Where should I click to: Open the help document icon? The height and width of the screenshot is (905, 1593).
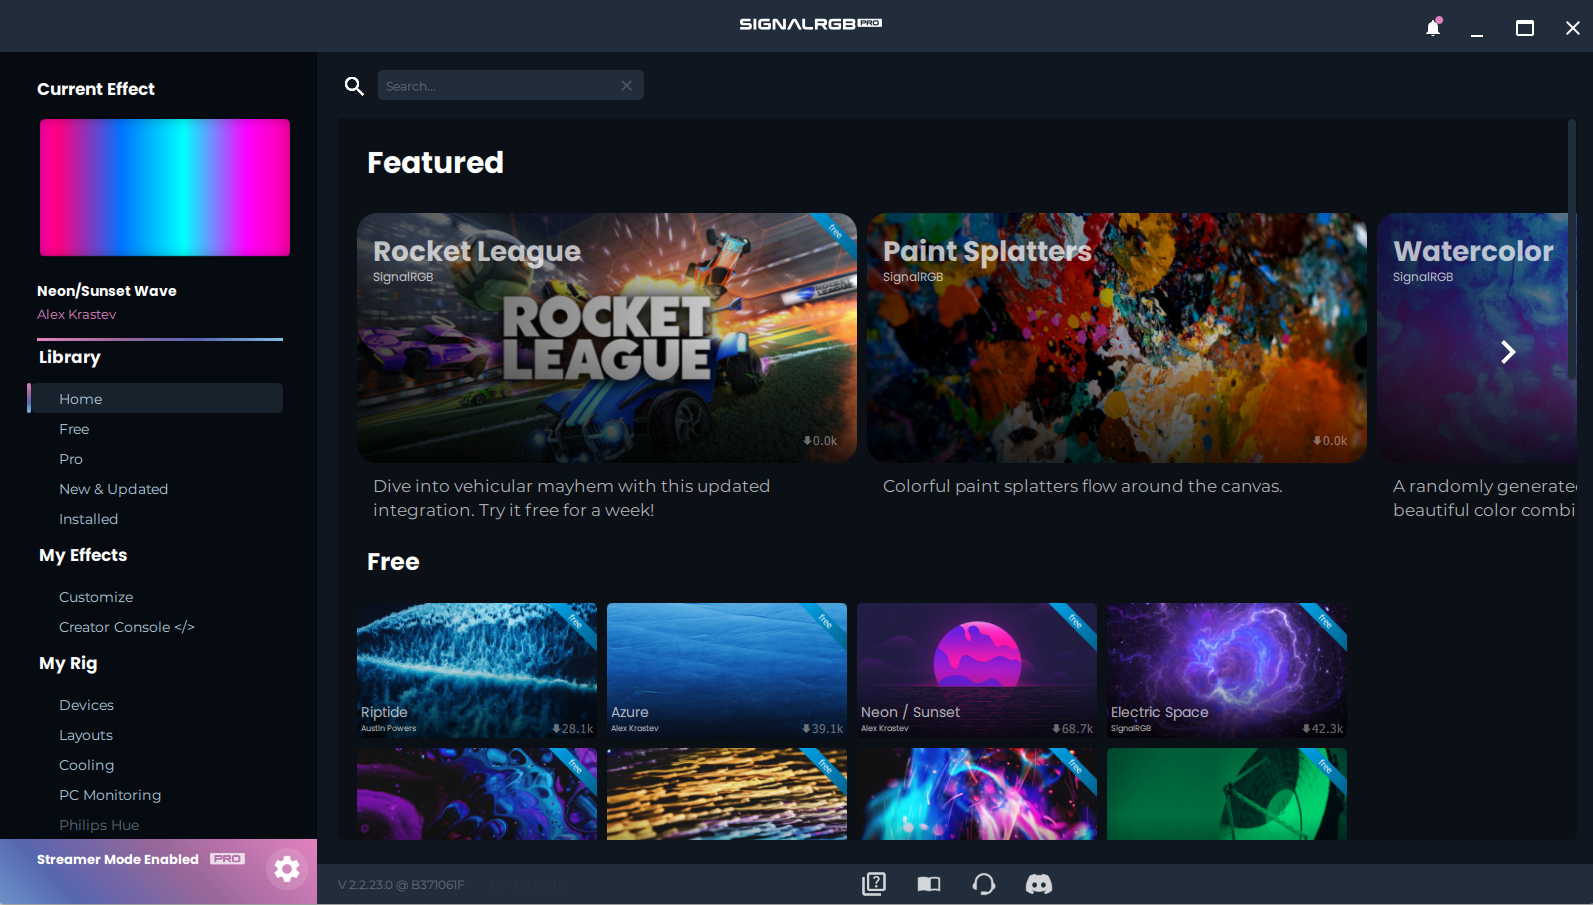pyautogui.click(x=874, y=884)
